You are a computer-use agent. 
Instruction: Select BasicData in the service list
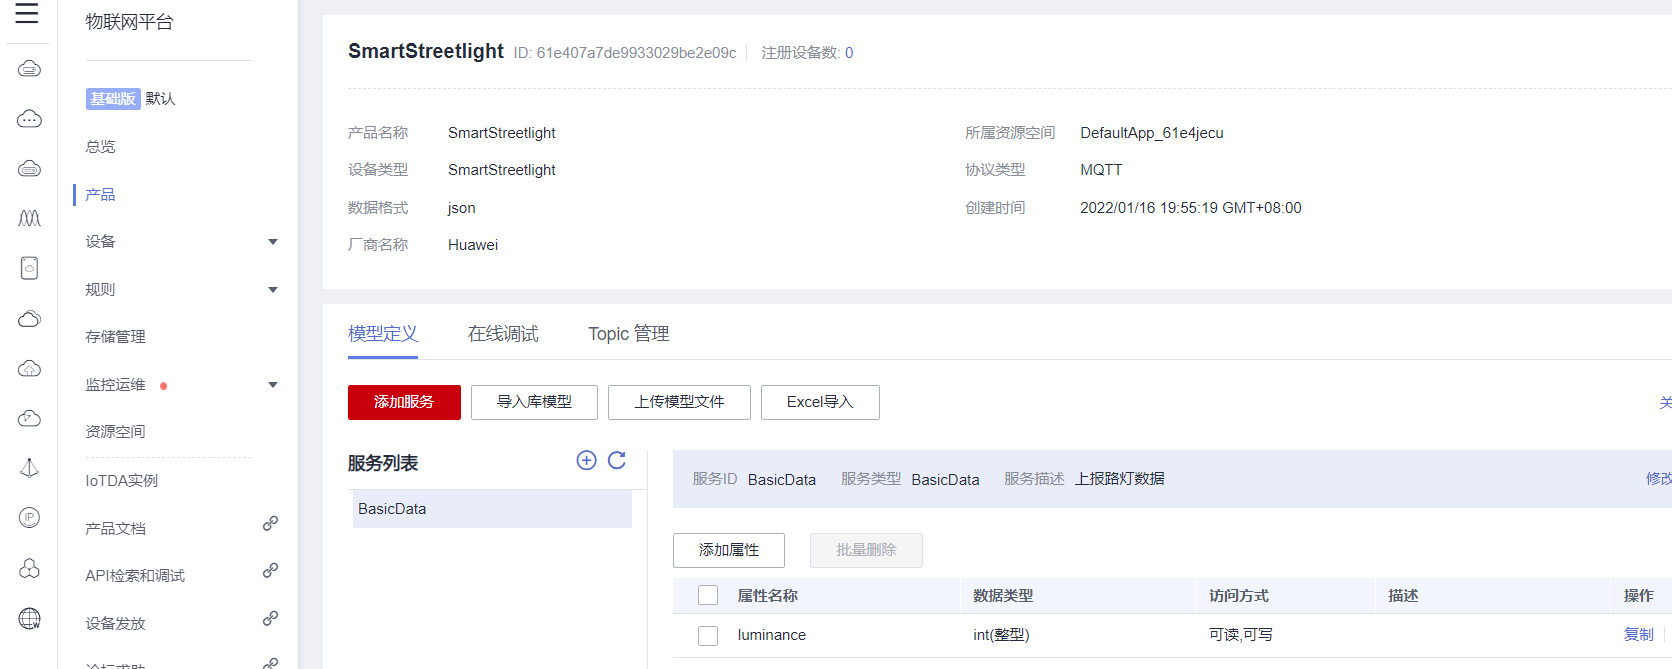click(492, 509)
